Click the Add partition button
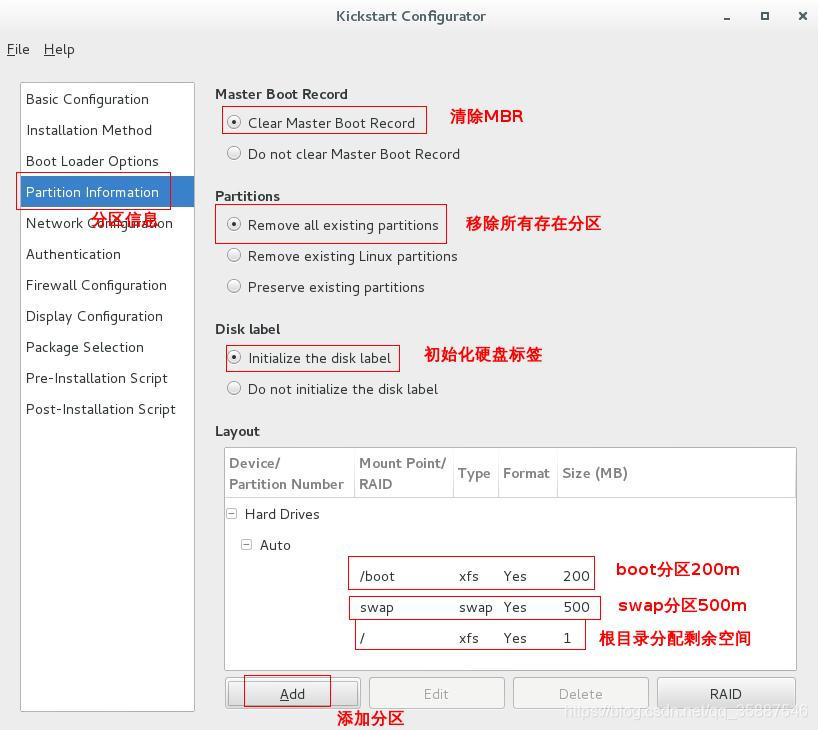818x730 pixels. tap(292, 693)
